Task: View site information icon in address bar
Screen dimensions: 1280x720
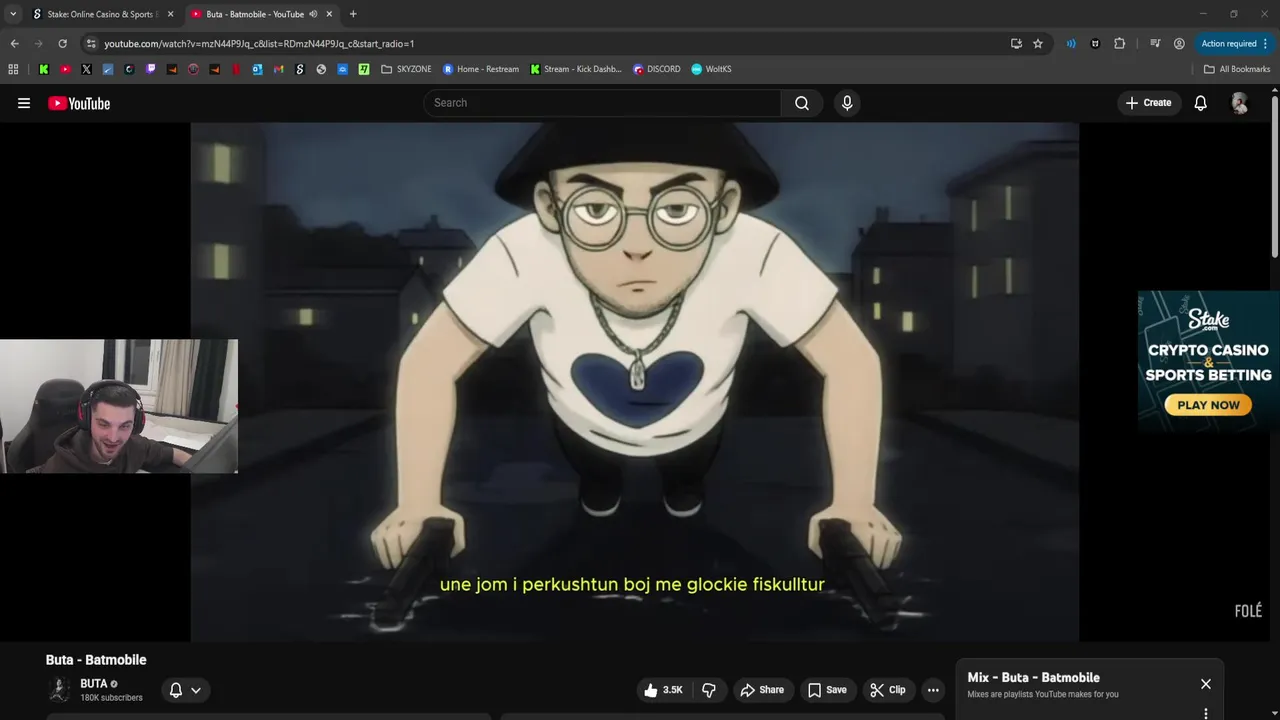Action: pos(91,43)
